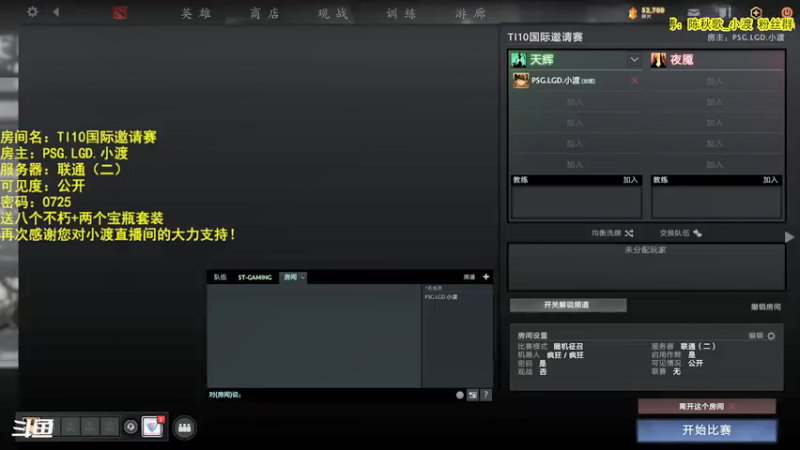This screenshot has height=450, width=800.
Task: Add a chat channel with the plus icon
Action: [486, 277]
